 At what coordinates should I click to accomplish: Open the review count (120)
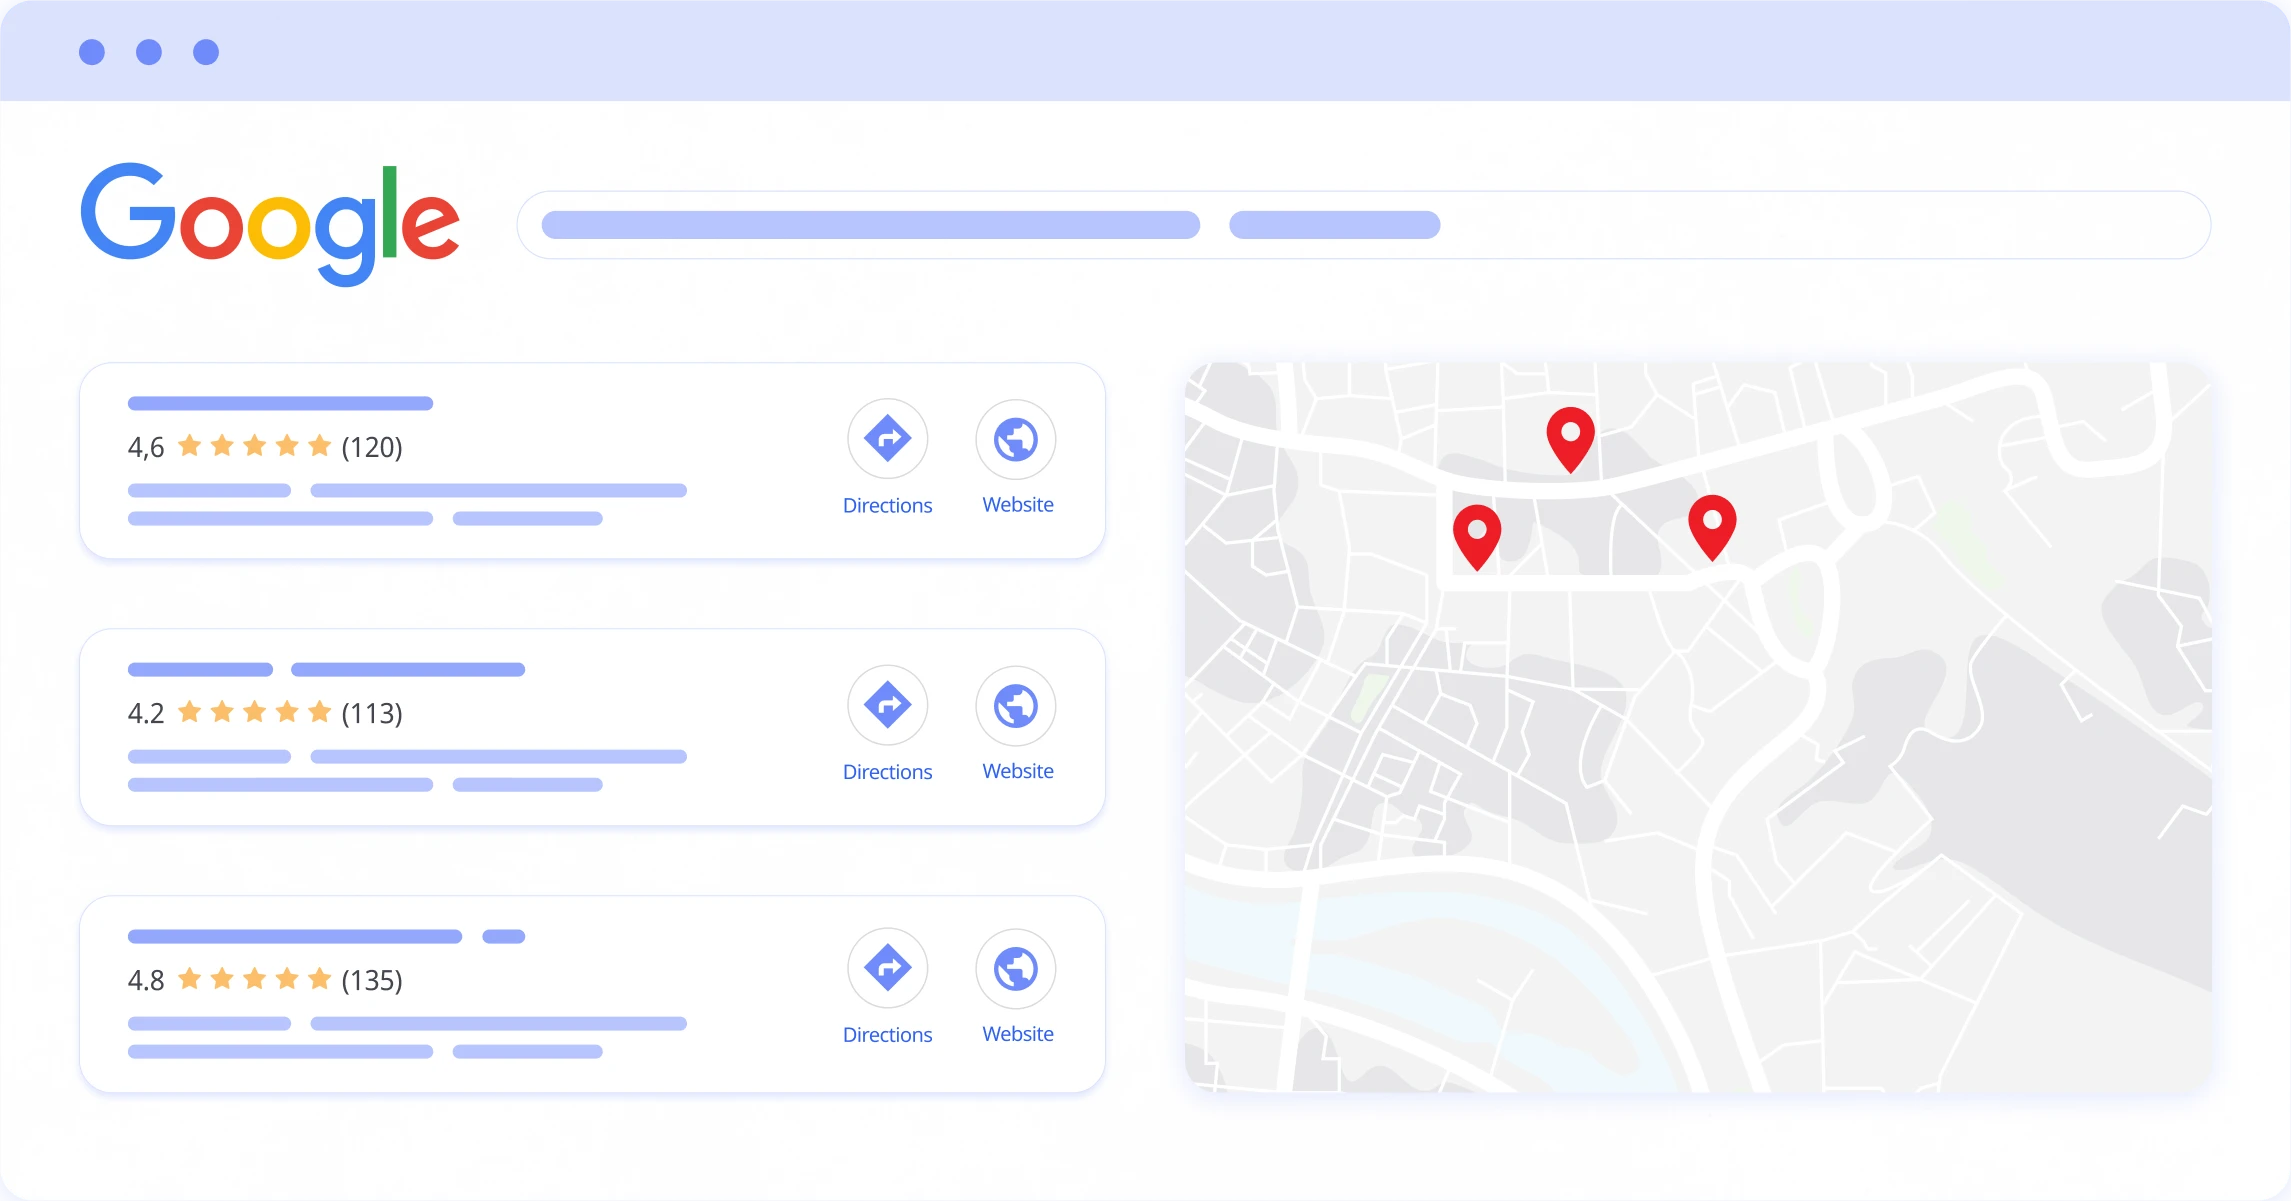click(371, 447)
